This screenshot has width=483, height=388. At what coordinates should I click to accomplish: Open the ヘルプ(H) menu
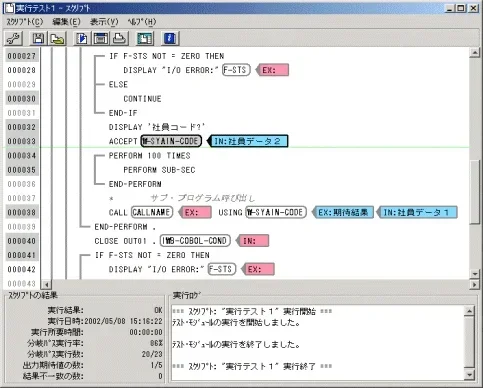(x=142, y=22)
